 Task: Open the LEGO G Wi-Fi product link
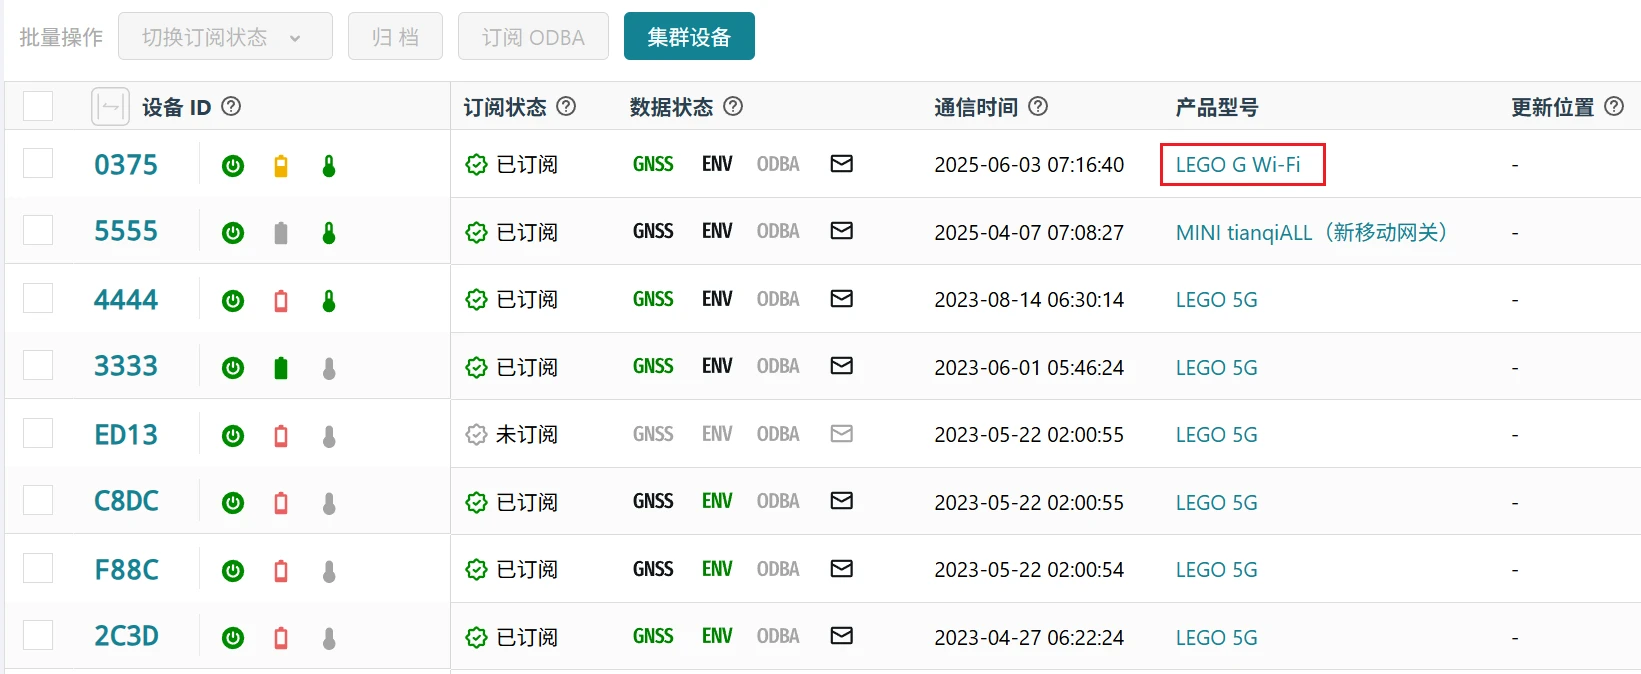tap(1238, 165)
